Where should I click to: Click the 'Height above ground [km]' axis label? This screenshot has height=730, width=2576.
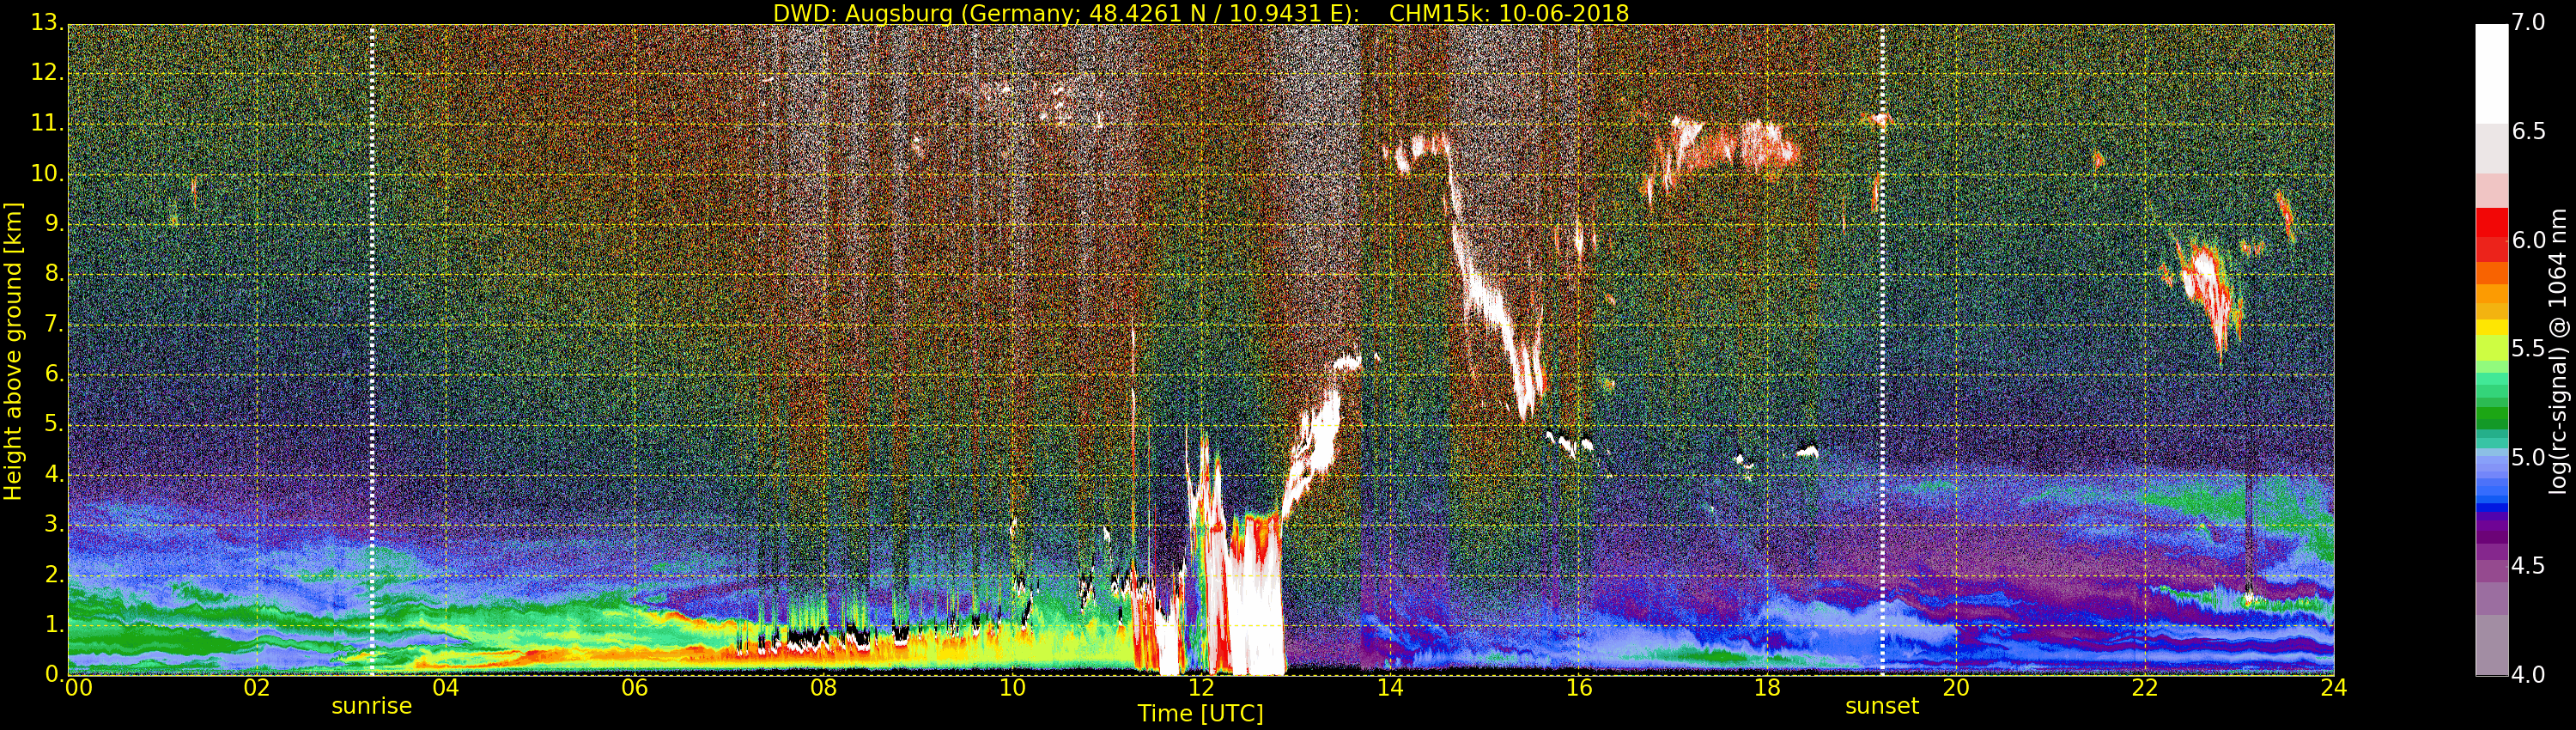(13, 351)
